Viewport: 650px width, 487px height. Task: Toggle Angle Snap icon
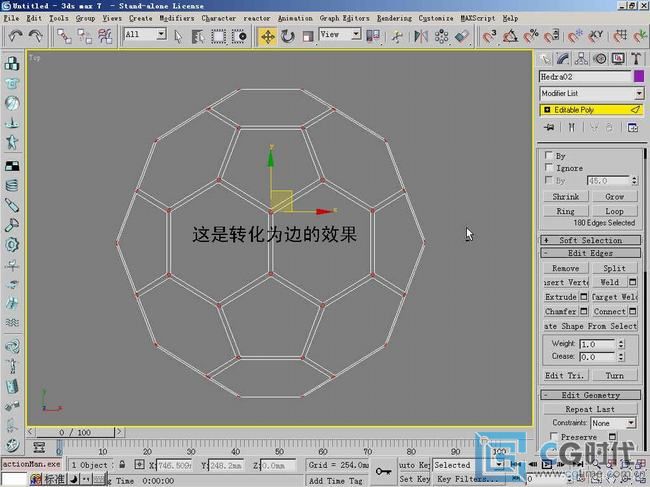[x=510, y=36]
